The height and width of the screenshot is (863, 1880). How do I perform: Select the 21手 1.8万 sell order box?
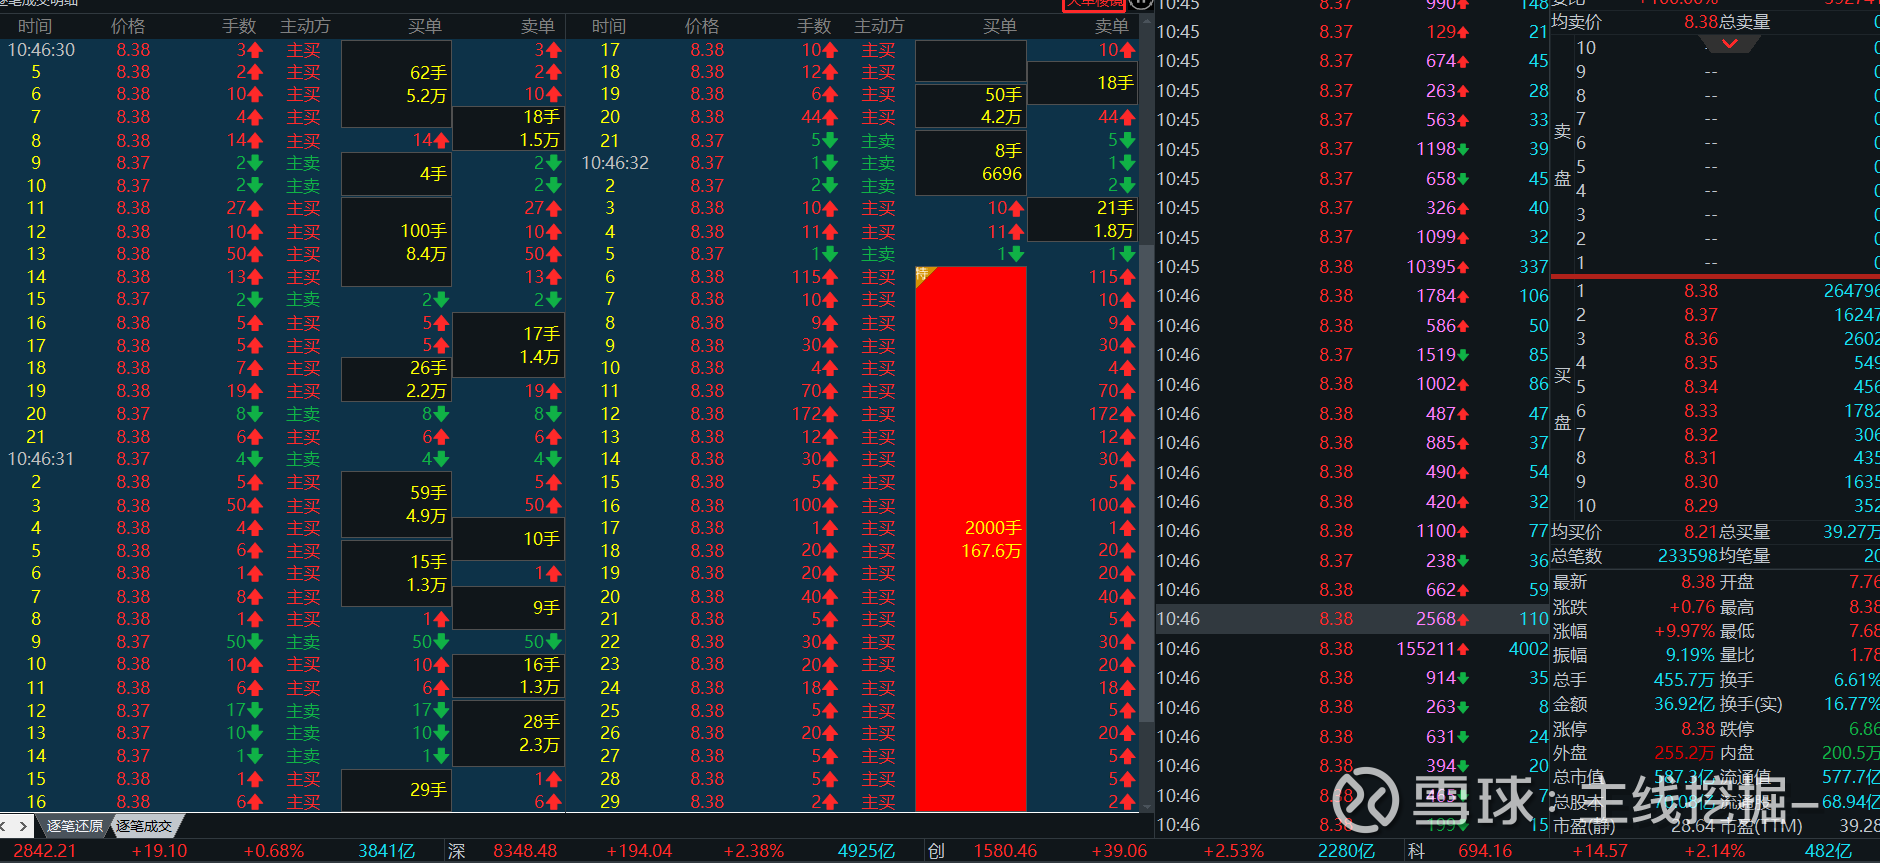pos(1083,219)
